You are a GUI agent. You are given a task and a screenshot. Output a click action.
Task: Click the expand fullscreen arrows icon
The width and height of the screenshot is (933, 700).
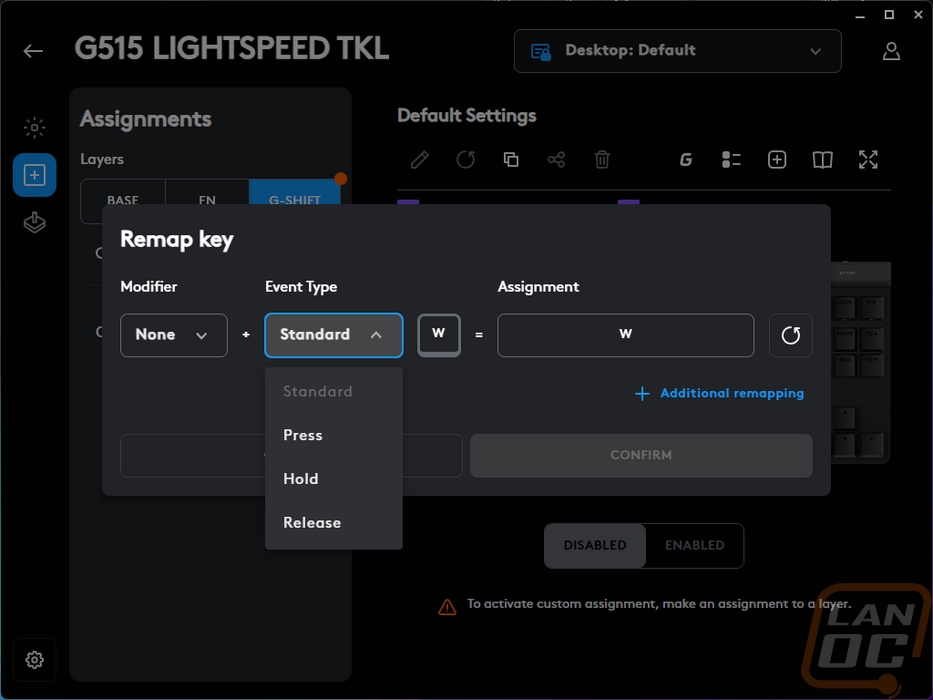coord(868,160)
